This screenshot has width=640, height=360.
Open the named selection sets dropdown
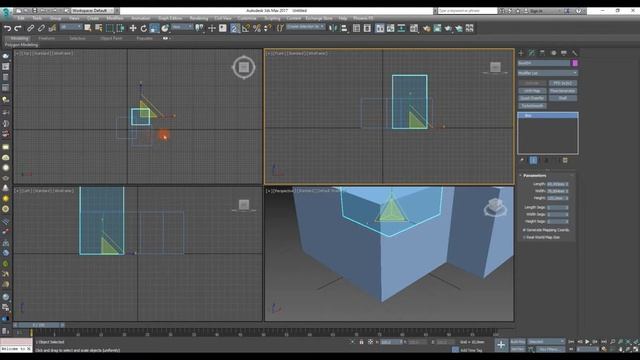point(305,27)
